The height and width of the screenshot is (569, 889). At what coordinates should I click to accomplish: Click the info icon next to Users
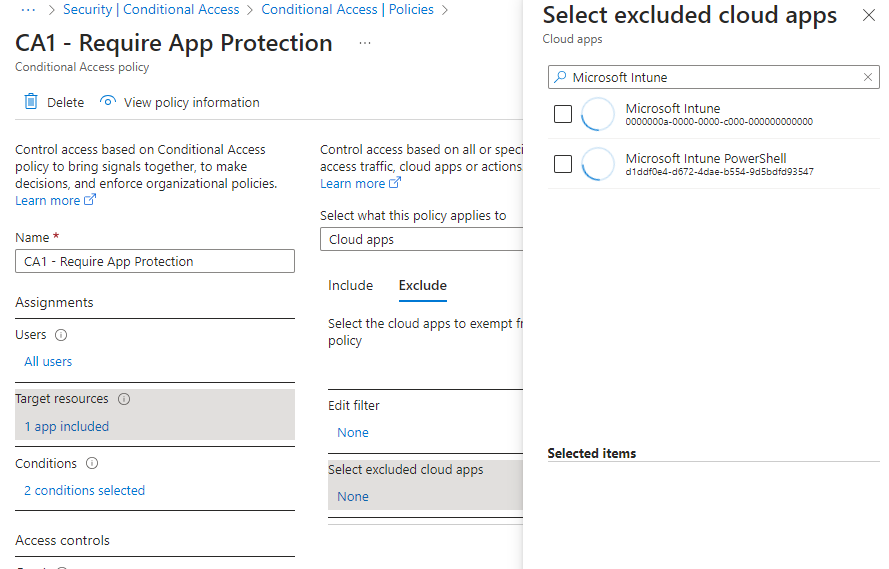click(61, 335)
